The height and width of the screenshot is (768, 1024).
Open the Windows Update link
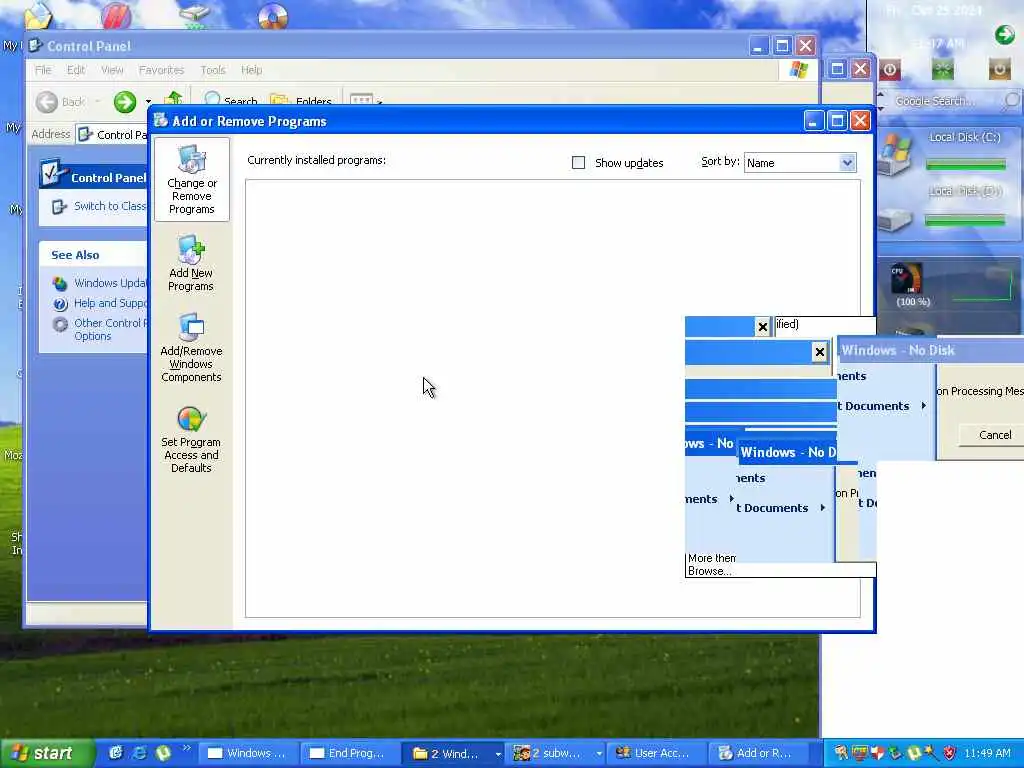coord(100,283)
